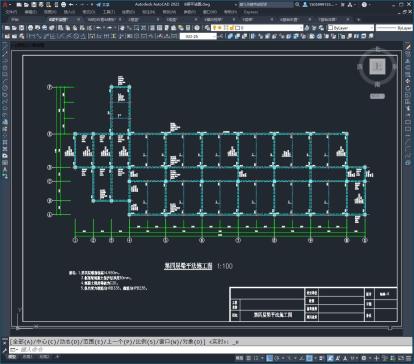Toggle ortho mode in status bar
This screenshot has width=414, height=364.
[x=269, y=358]
